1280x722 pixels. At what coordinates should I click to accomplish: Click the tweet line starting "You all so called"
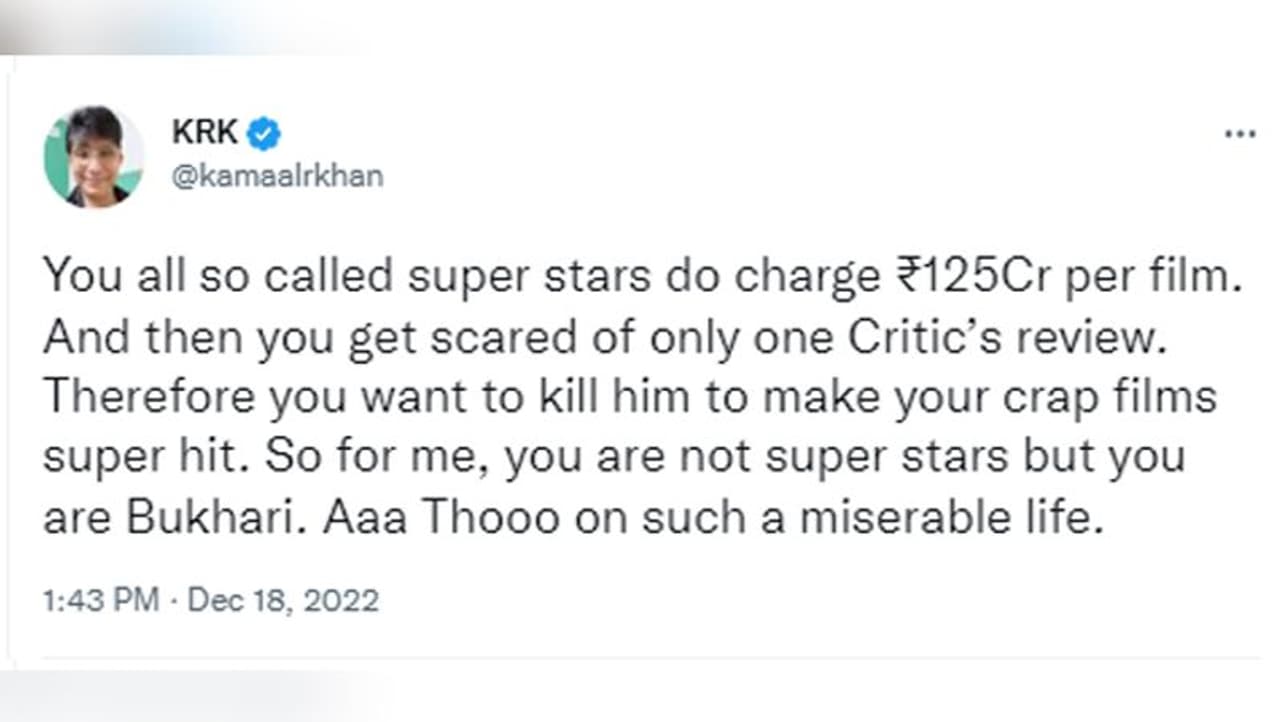coord(640,277)
